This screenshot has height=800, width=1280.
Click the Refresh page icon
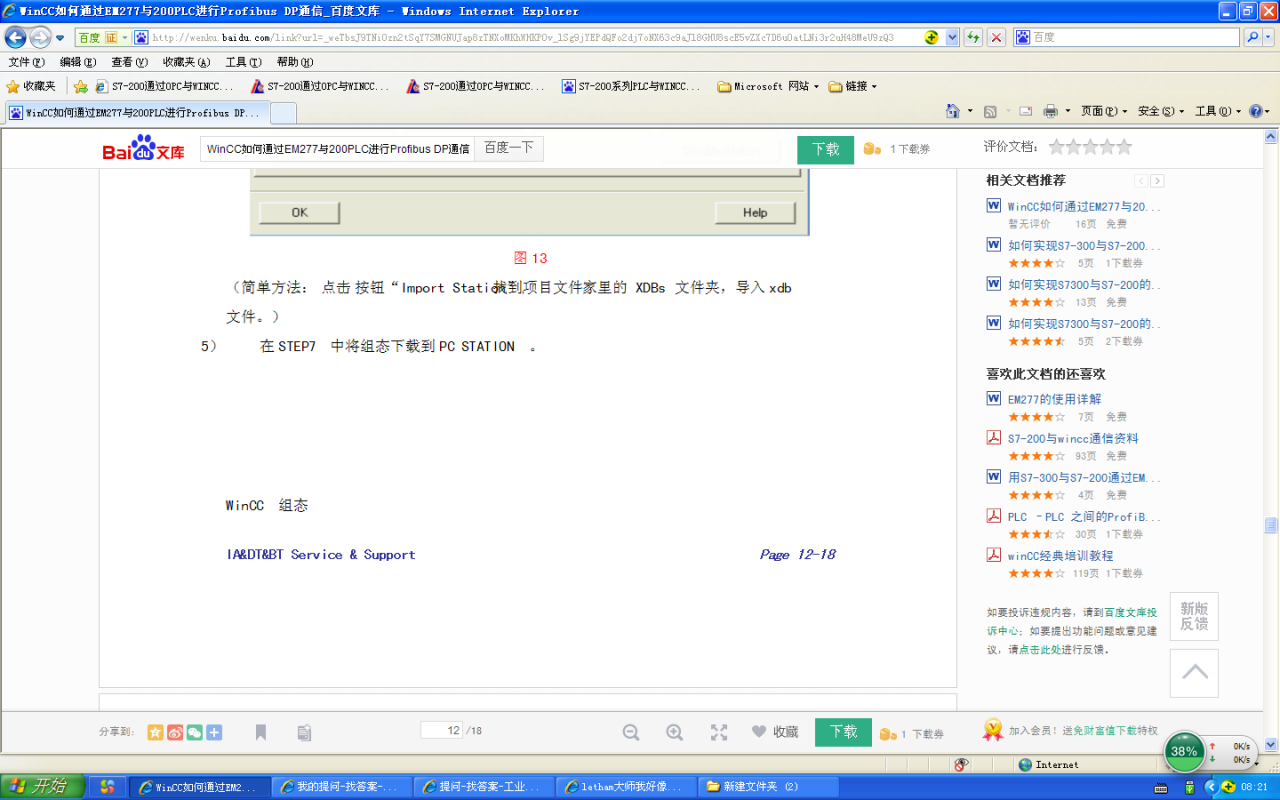(x=973, y=37)
